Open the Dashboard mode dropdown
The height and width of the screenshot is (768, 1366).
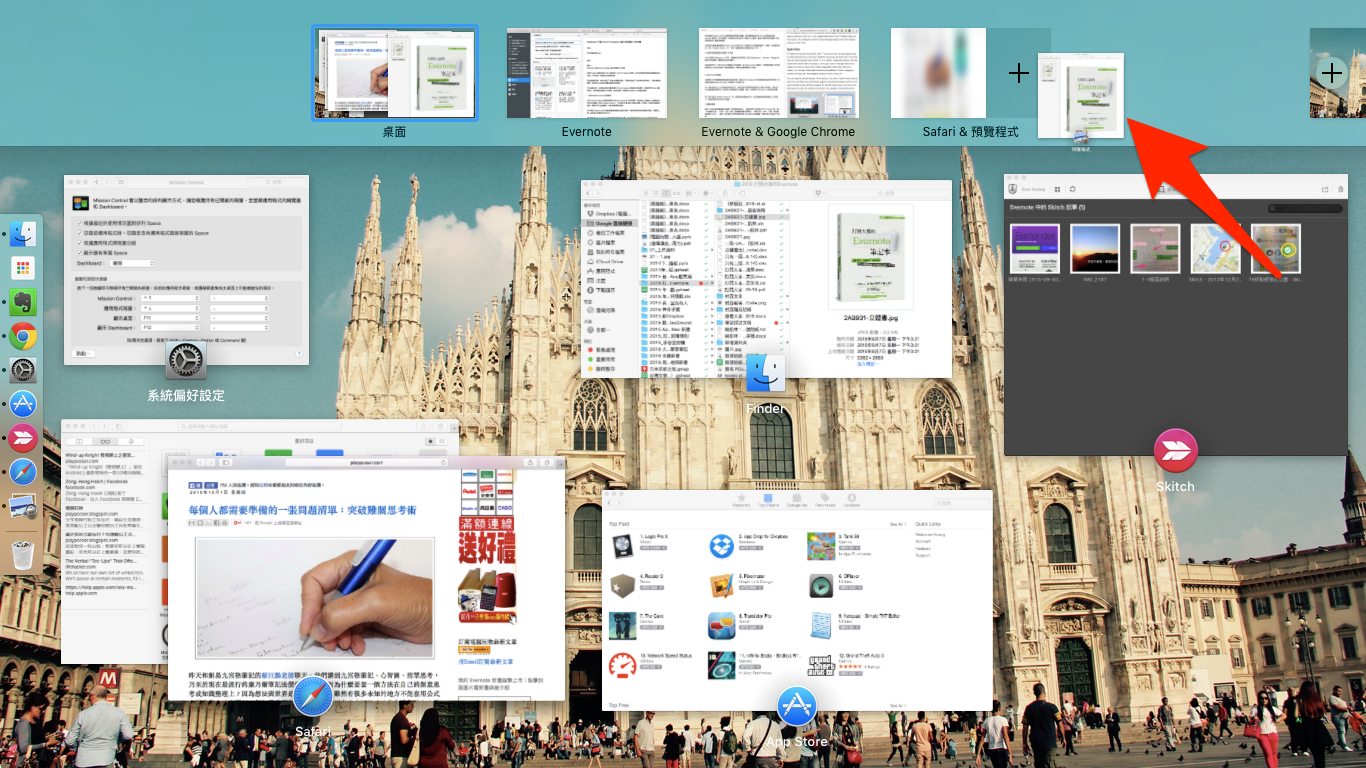tap(132, 263)
